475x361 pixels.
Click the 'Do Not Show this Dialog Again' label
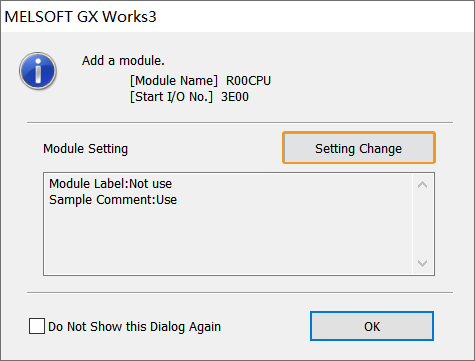[x=134, y=327]
